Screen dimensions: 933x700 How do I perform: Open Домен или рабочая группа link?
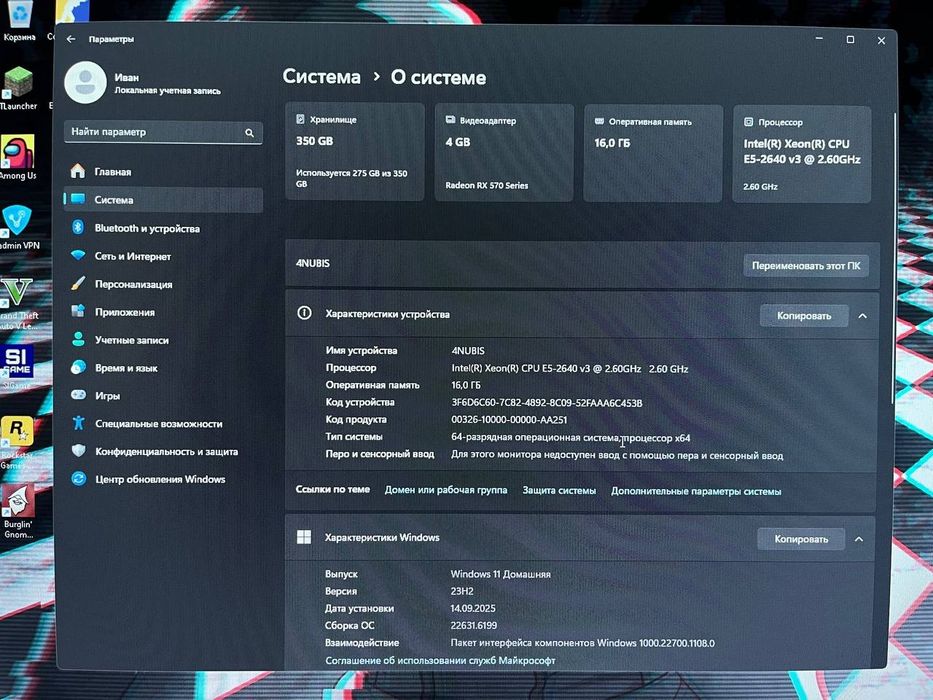446,490
